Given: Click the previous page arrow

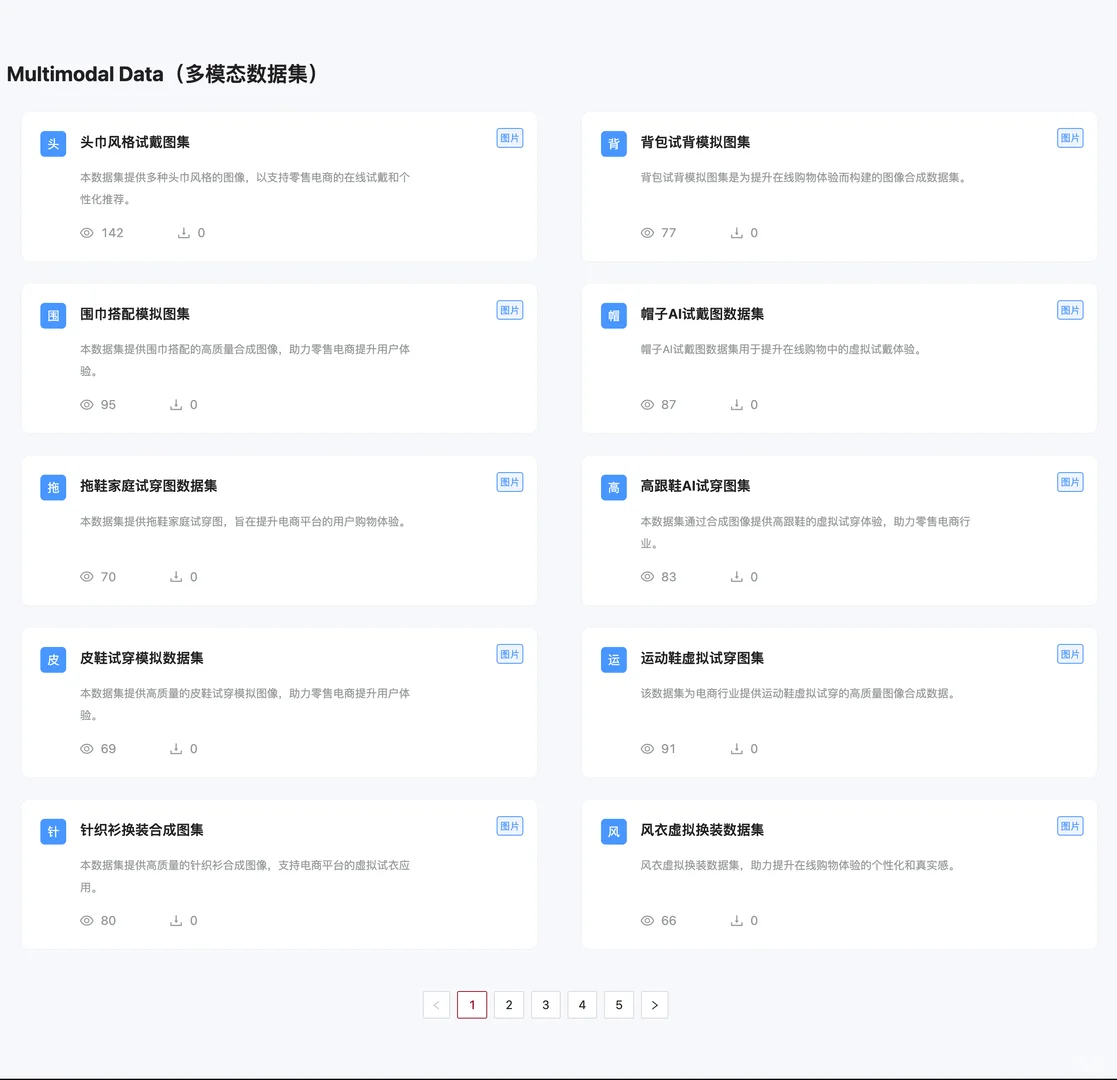Looking at the screenshot, I should [x=436, y=1004].
